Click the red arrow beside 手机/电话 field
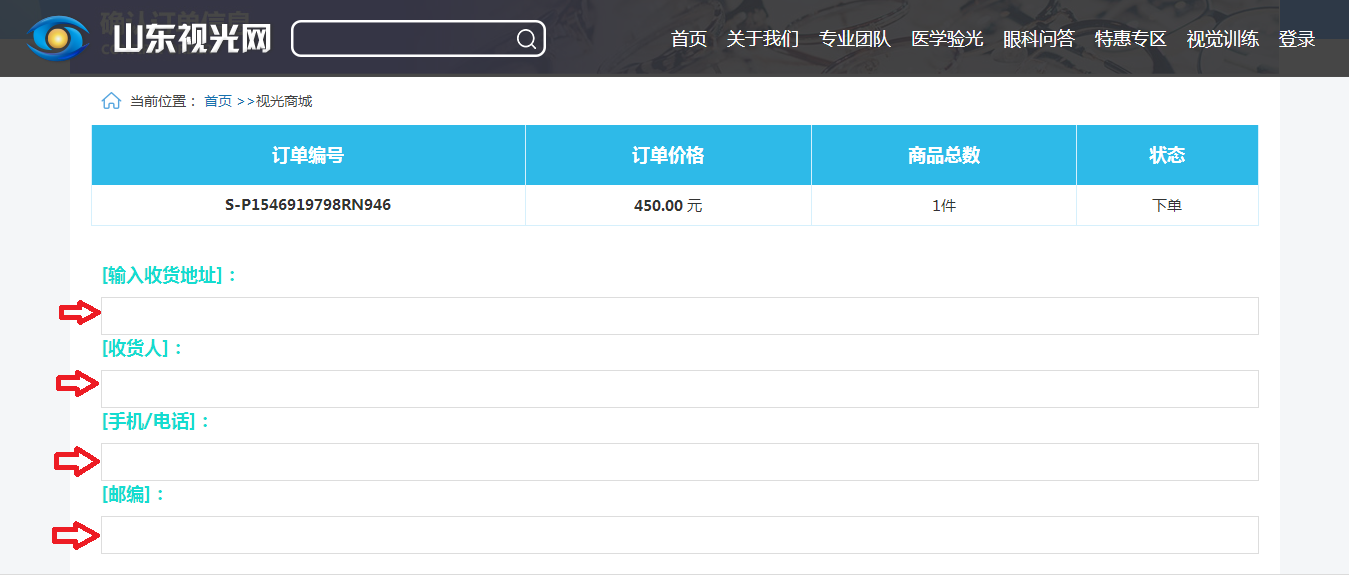 [x=76, y=461]
